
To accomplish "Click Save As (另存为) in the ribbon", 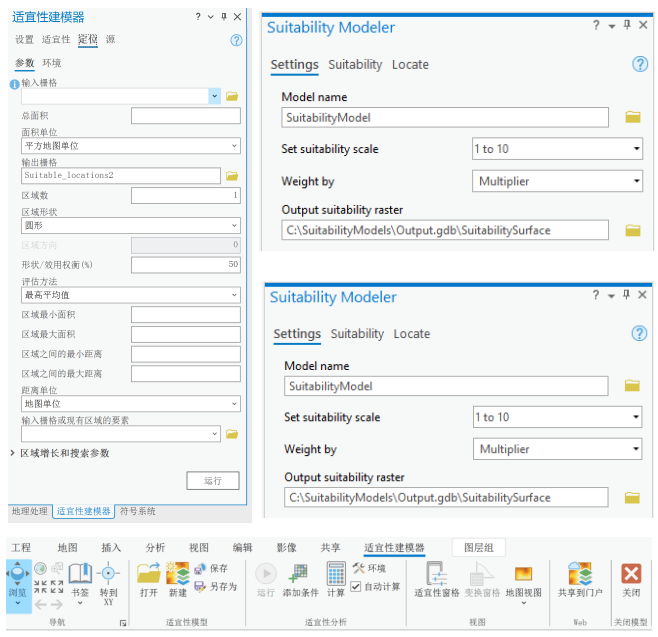I will pos(216,586).
